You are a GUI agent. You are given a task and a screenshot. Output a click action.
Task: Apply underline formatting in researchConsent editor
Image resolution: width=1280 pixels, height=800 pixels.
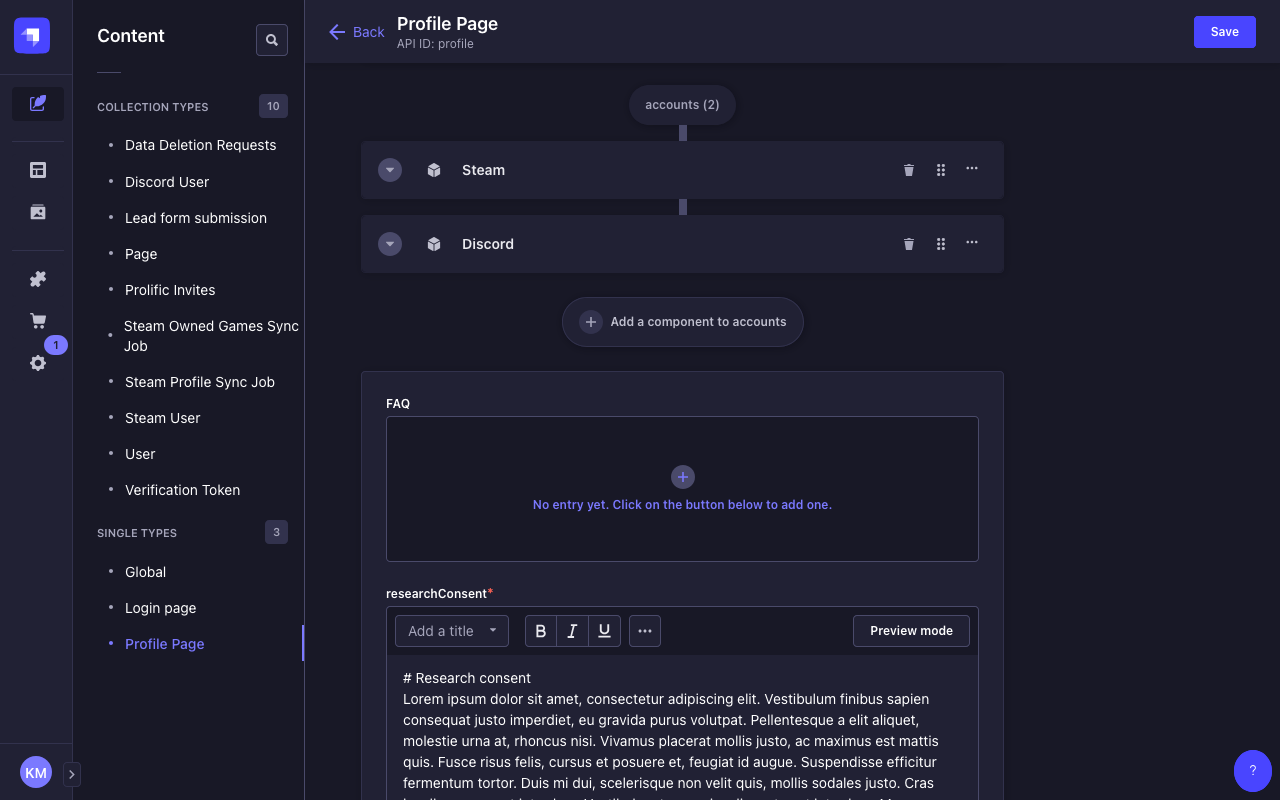pos(604,631)
